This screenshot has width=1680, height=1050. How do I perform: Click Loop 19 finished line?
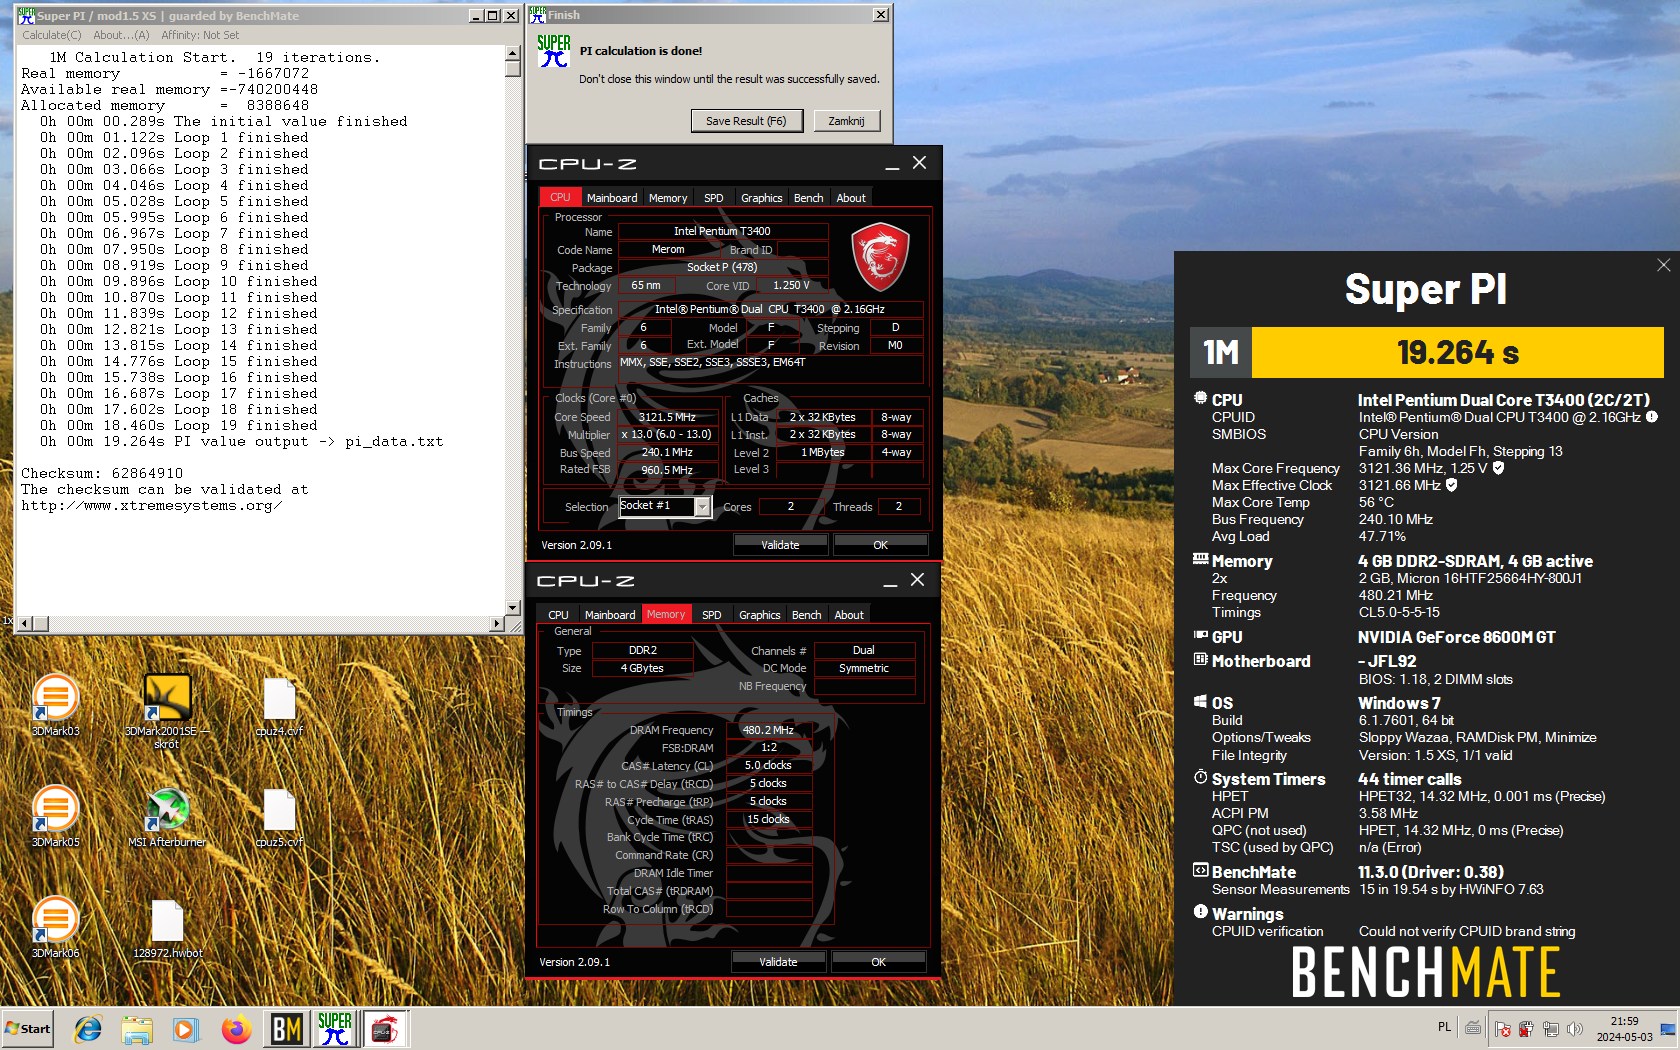pos(179,426)
